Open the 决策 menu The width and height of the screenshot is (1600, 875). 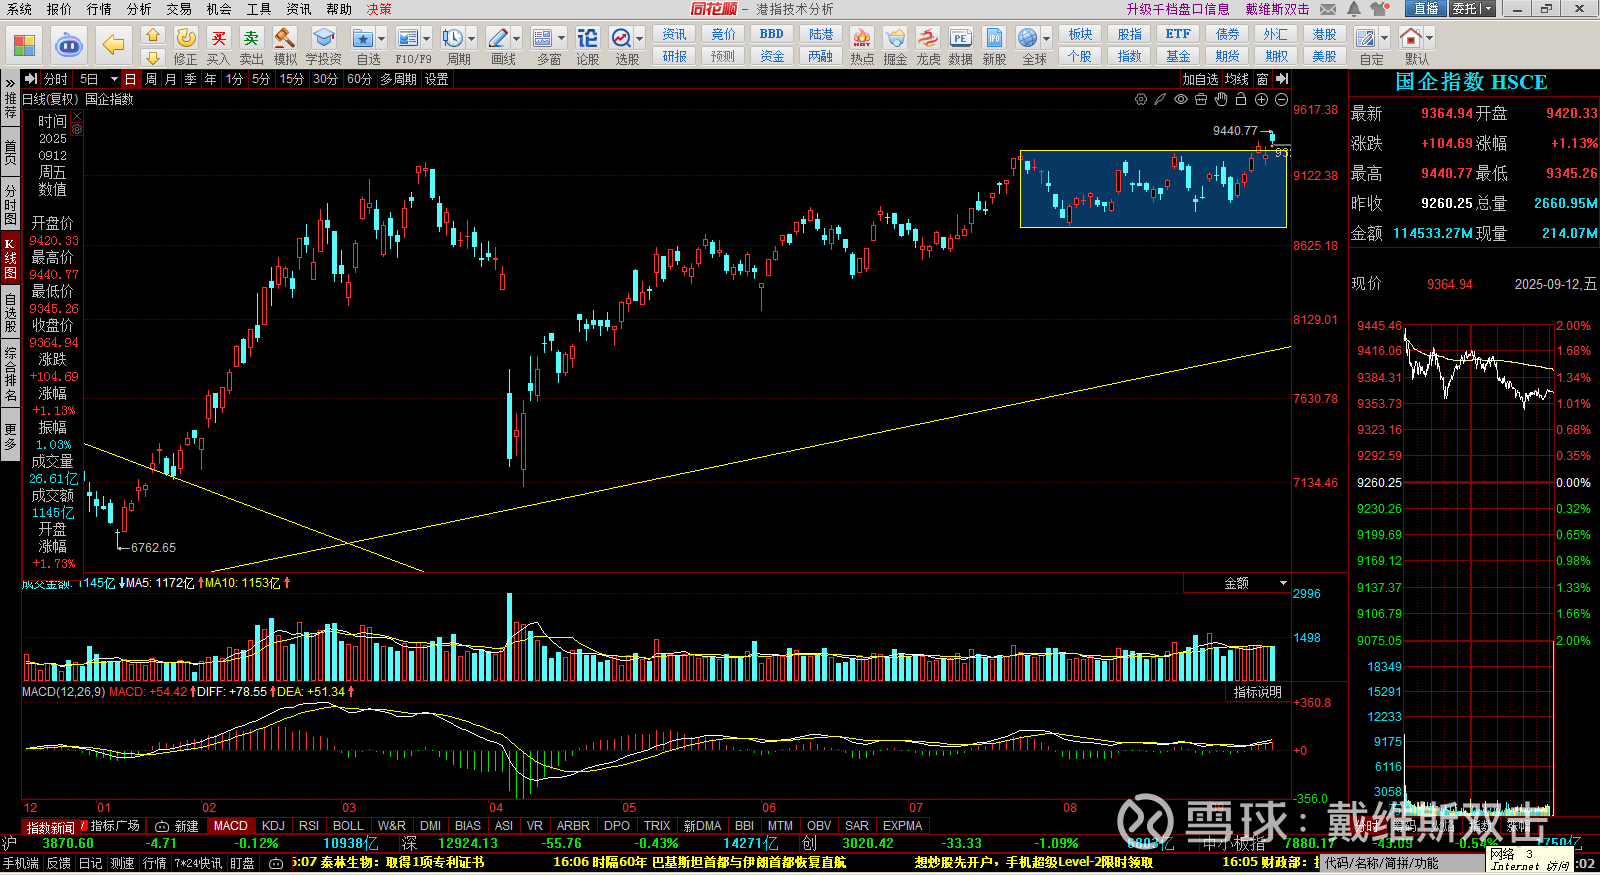click(379, 9)
